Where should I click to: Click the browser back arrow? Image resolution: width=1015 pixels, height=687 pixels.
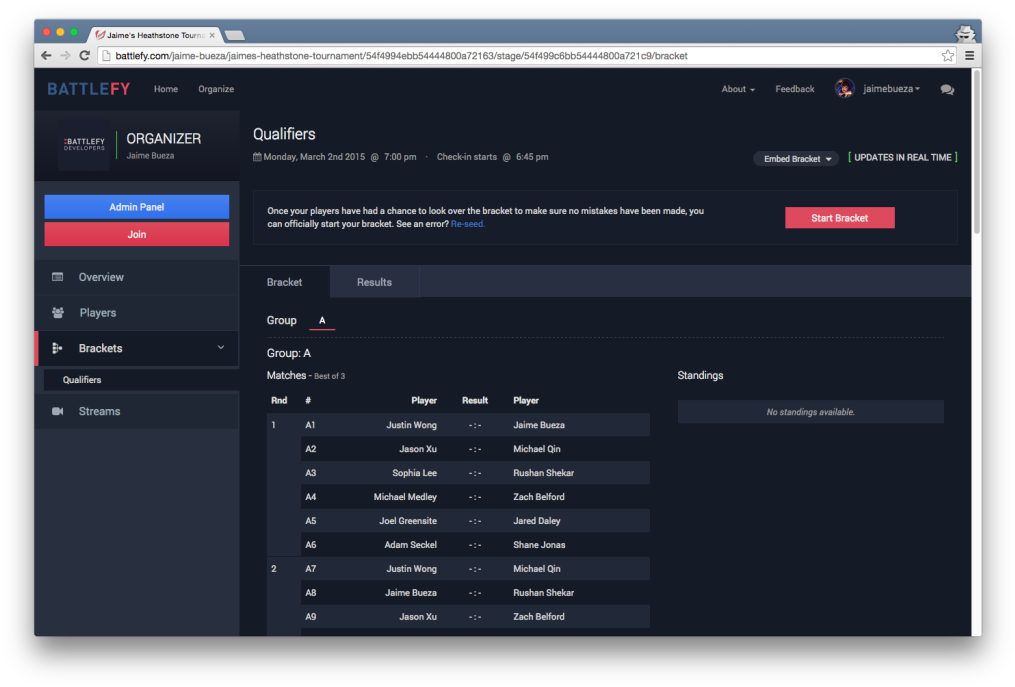point(46,56)
